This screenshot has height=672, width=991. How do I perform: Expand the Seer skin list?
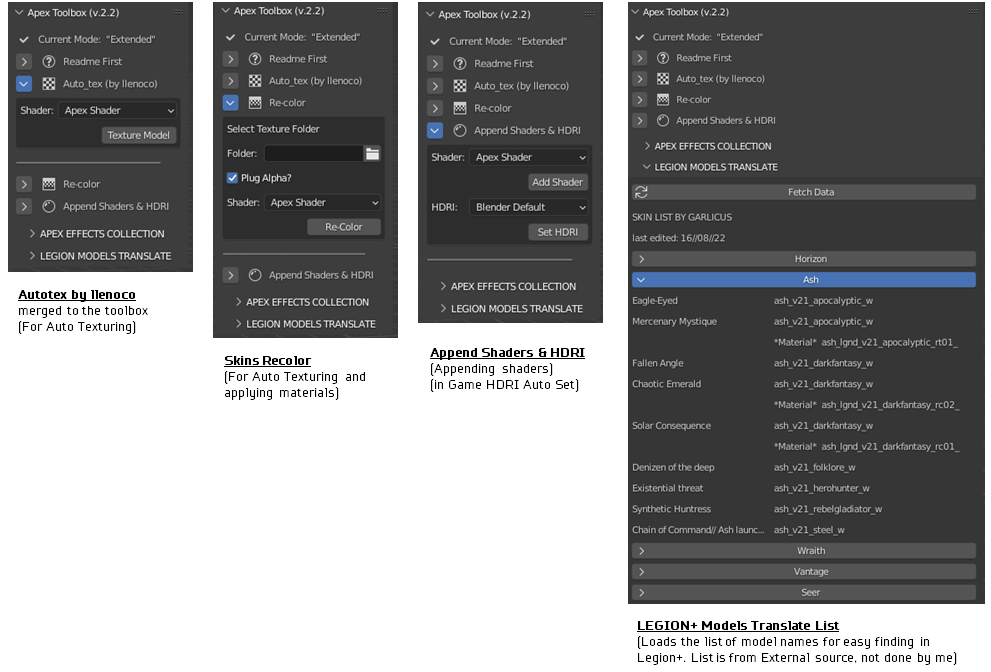click(804, 592)
